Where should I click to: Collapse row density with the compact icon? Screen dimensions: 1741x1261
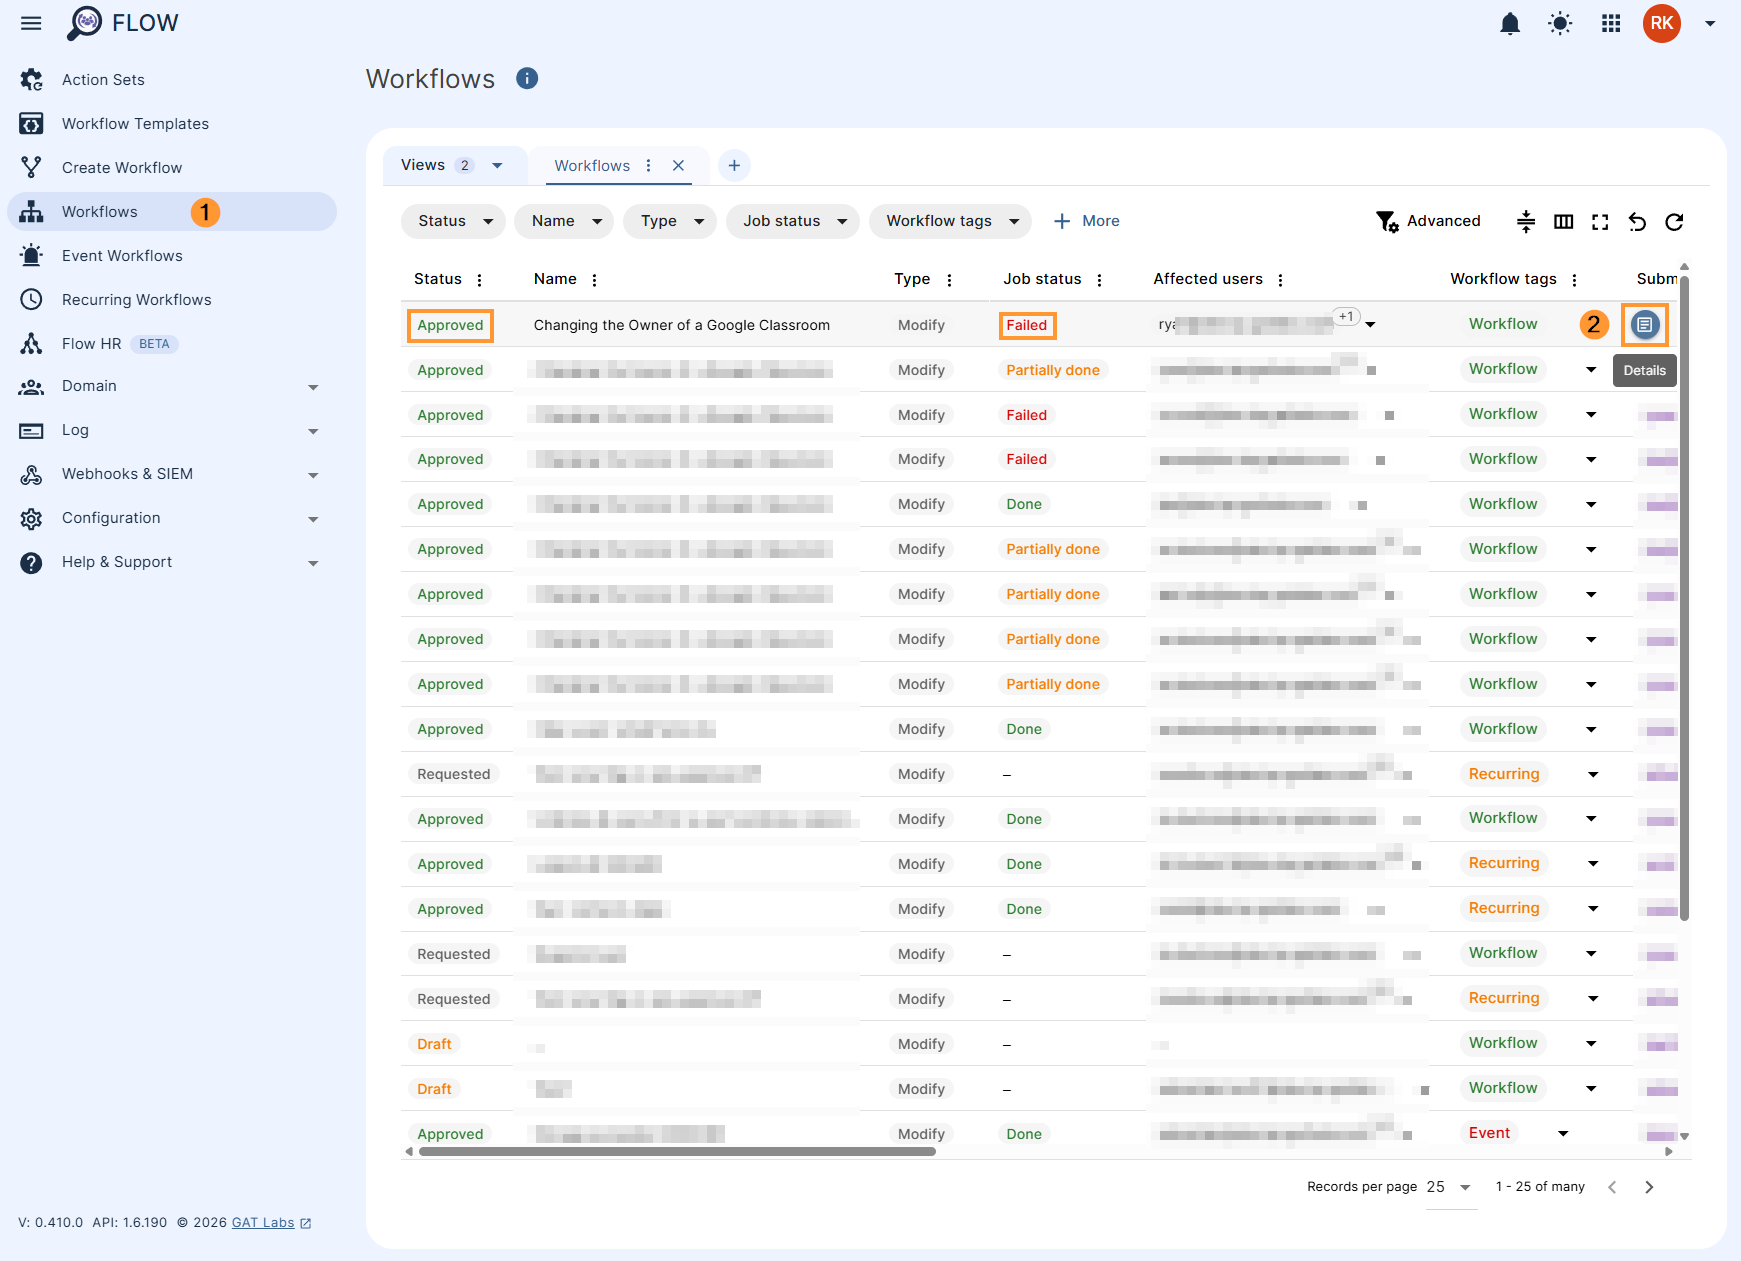(x=1526, y=222)
